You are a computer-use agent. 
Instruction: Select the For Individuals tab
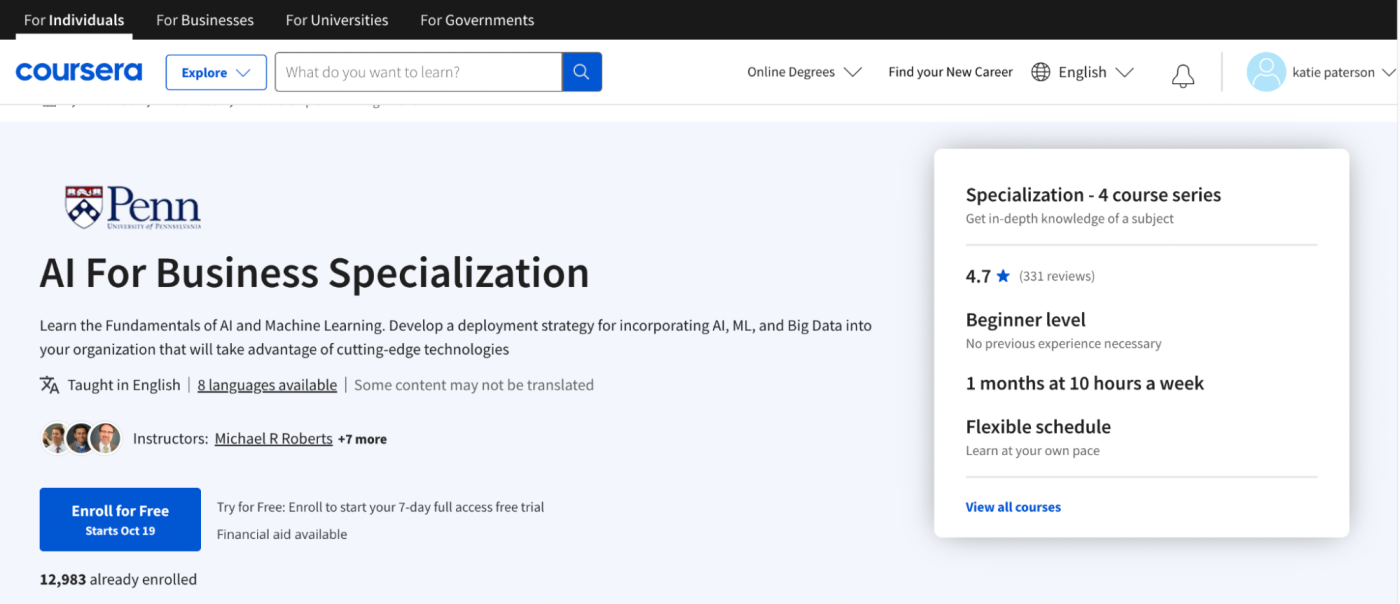(74, 20)
